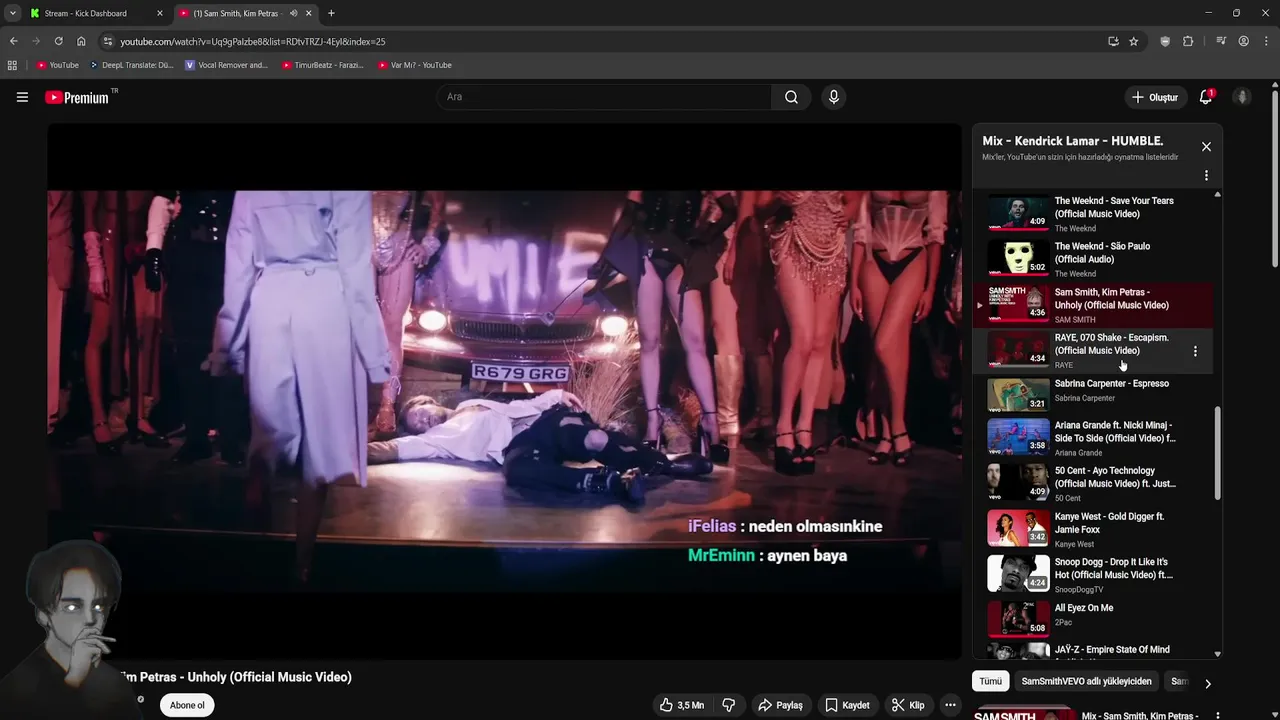Save the video with Kaydet
Viewport: 1280px width, 720px height.
847,705
